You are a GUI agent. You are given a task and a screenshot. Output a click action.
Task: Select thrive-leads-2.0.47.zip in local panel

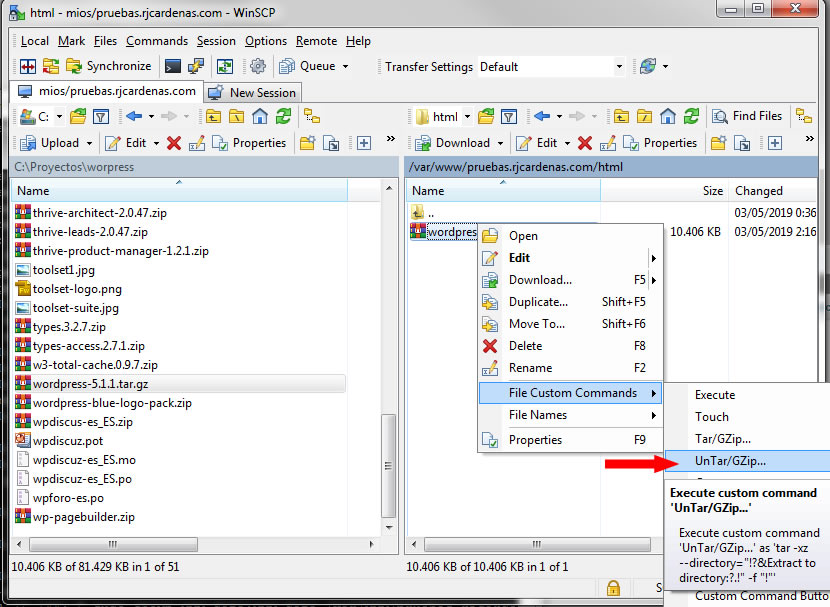point(90,232)
